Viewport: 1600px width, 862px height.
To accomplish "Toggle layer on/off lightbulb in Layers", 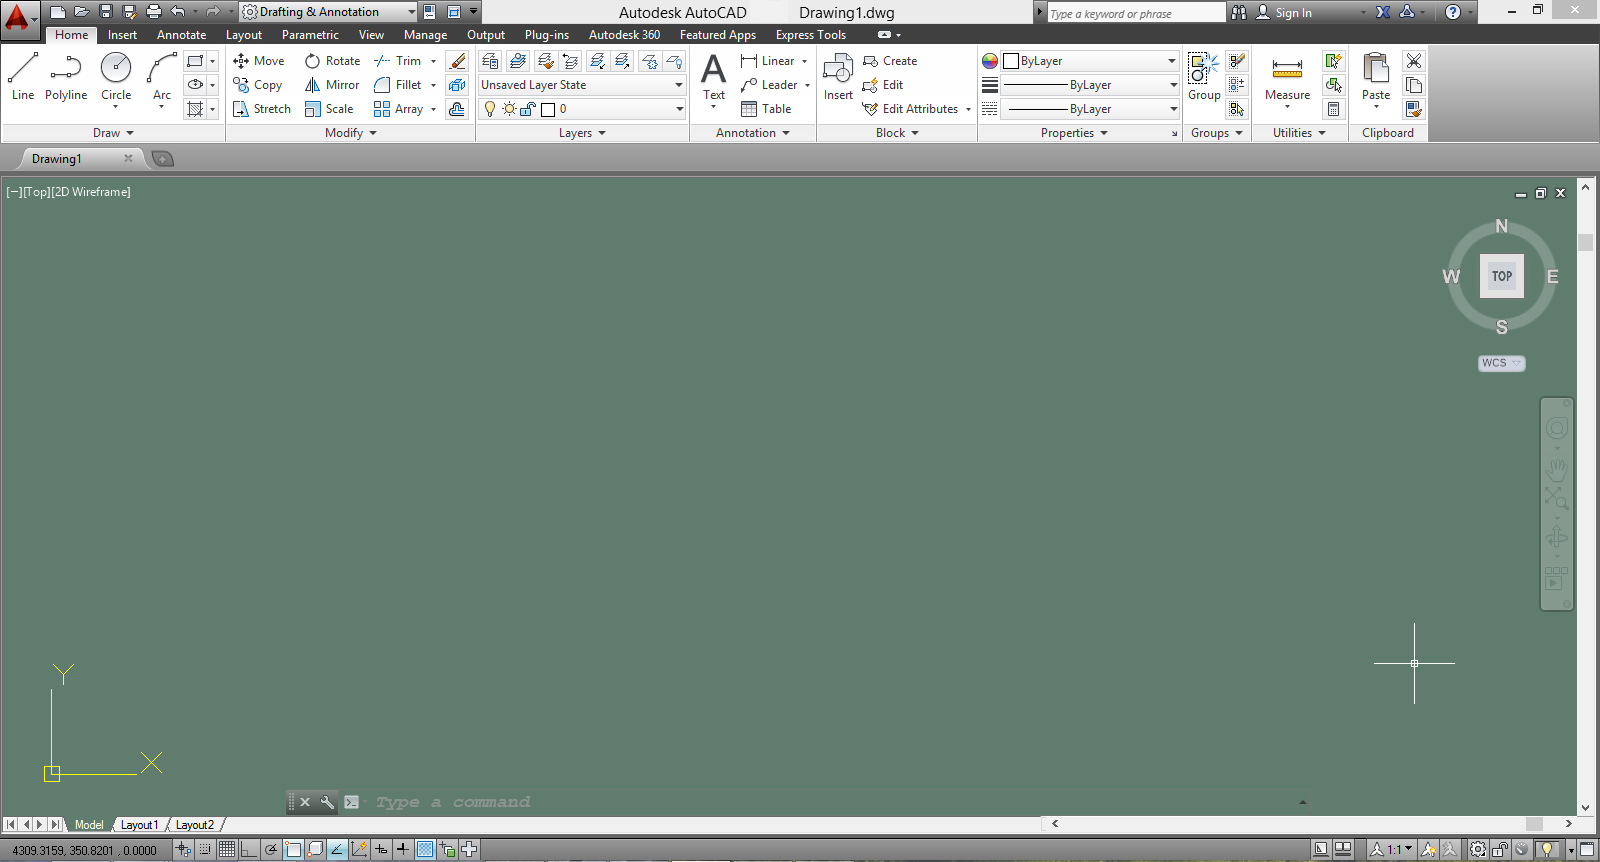I will tap(490, 109).
